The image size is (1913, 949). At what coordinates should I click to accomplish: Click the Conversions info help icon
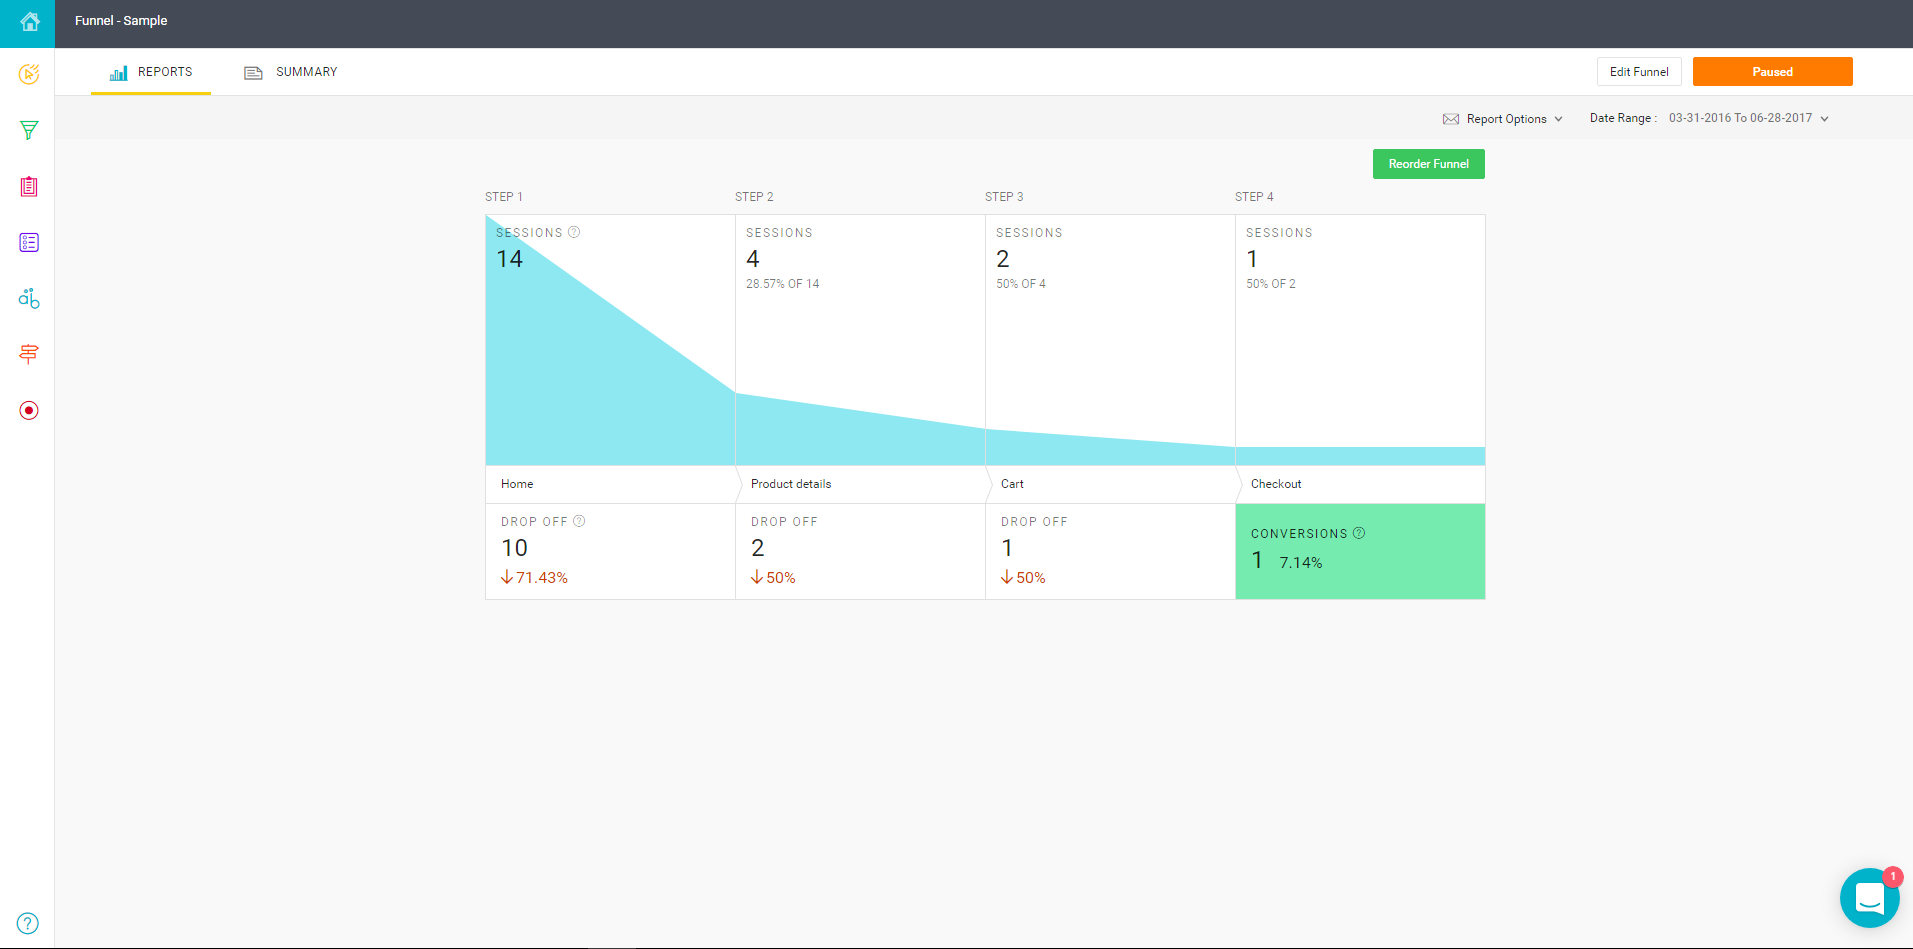pos(1359,533)
